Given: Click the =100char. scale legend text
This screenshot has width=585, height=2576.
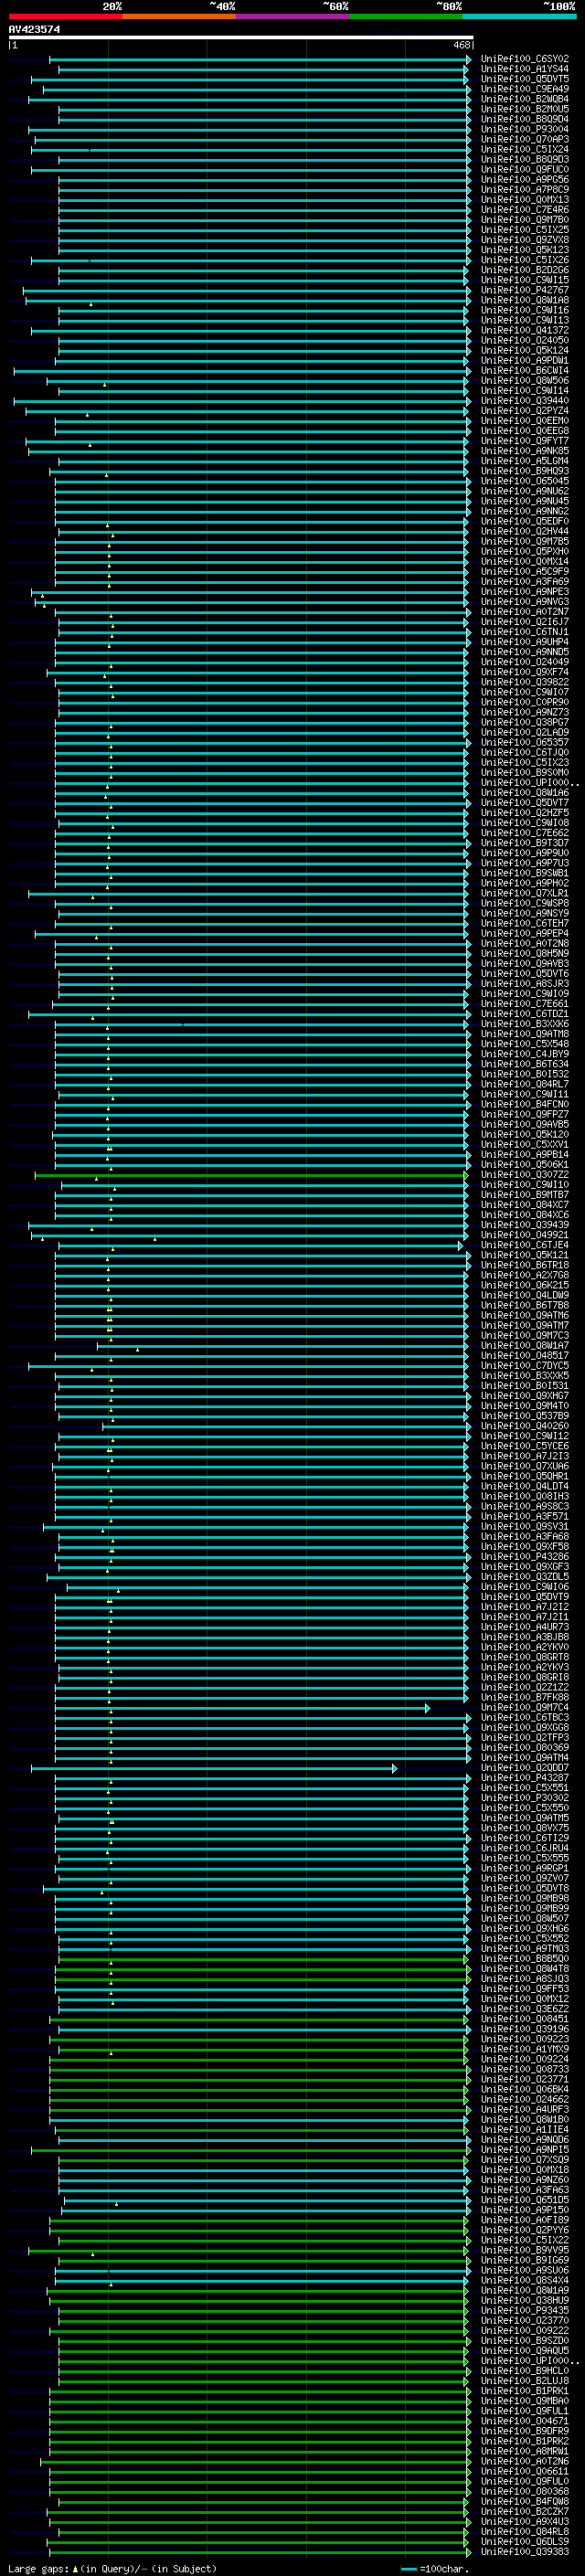Looking at the screenshot, I should tap(444, 2569).
